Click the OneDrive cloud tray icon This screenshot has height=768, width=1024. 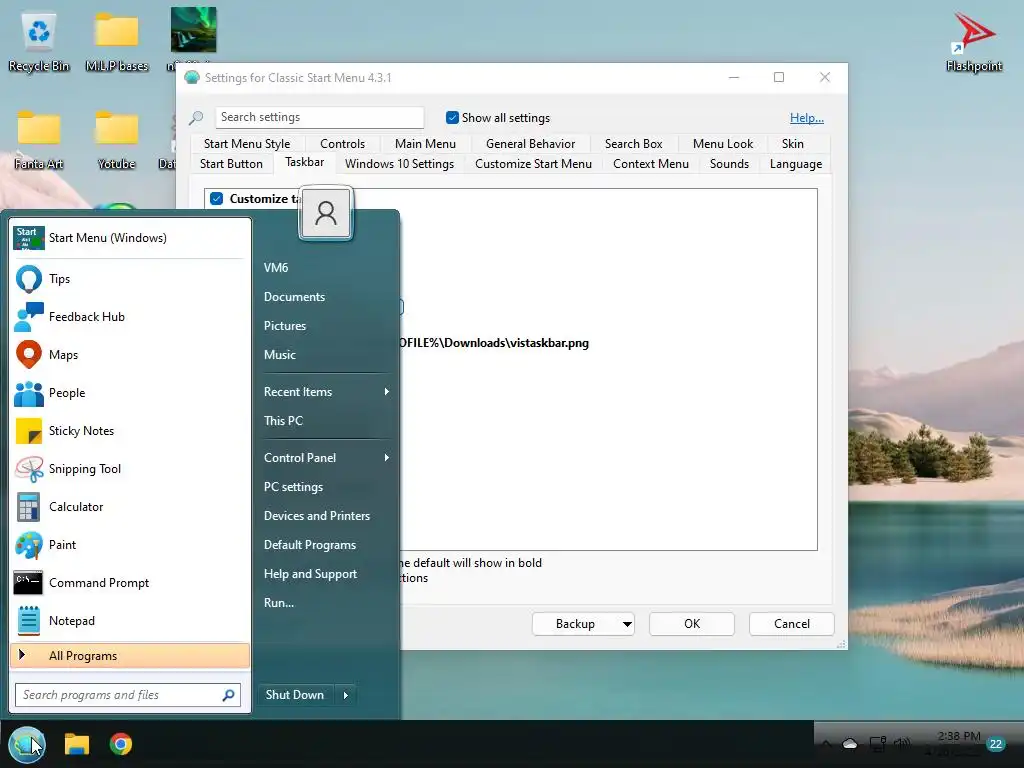coord(850,744)
